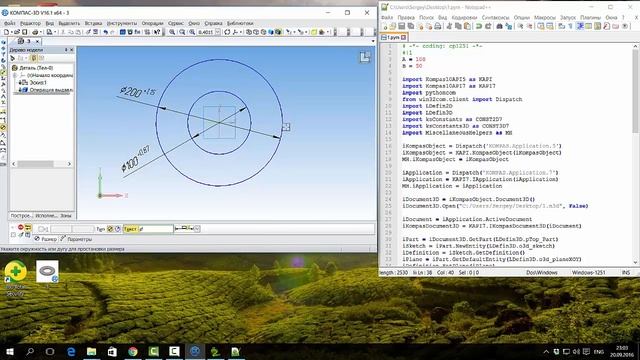The width and height of the screenshot is (640, 360).
Task: Open the zoom scale 0.4011 dropdown
Action: [218, 32]
